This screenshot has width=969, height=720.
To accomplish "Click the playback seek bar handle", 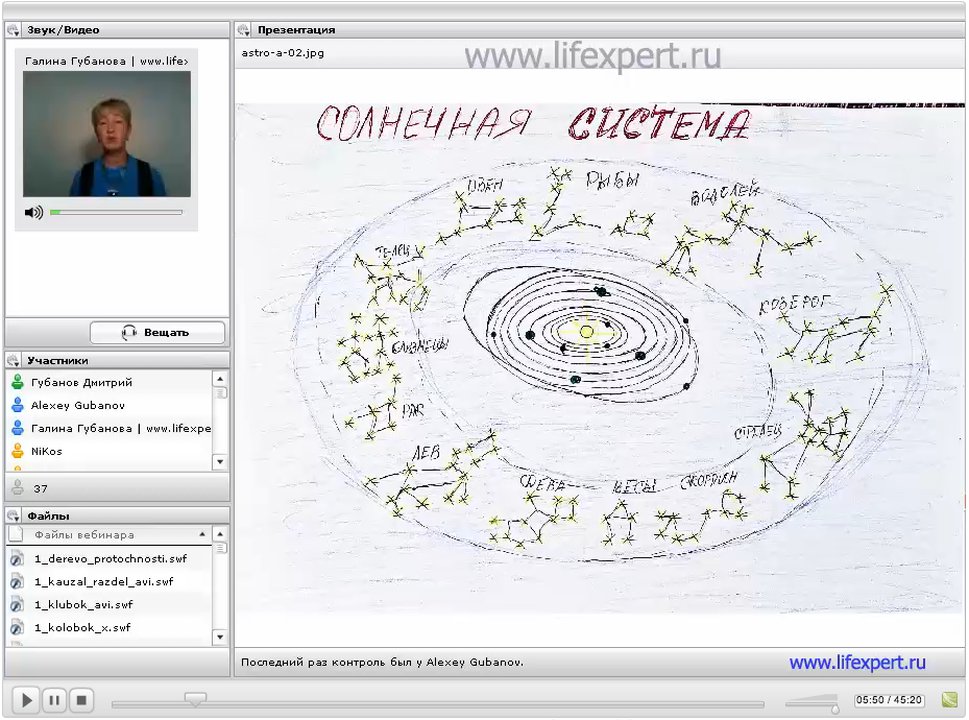I will (x=195, y=698).
